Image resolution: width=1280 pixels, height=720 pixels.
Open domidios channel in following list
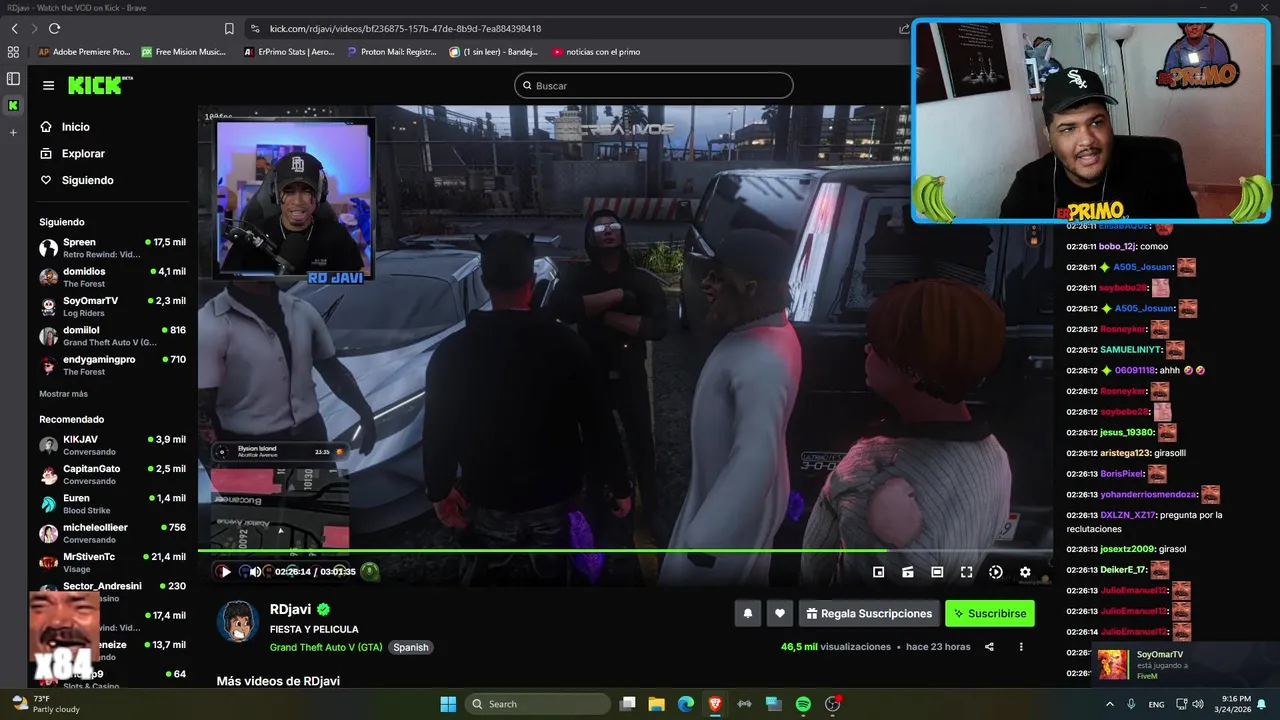(x=112, y=277)
